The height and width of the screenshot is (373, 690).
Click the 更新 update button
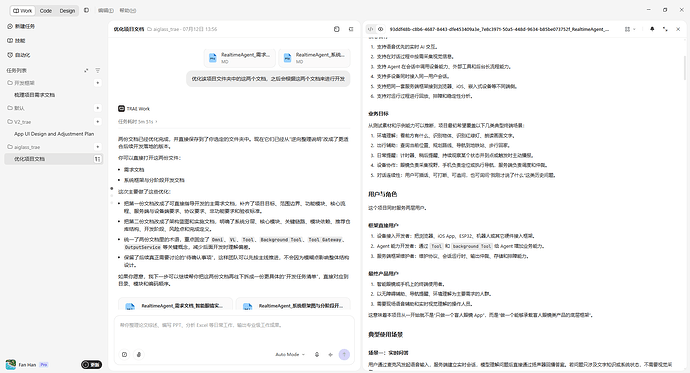92,365
